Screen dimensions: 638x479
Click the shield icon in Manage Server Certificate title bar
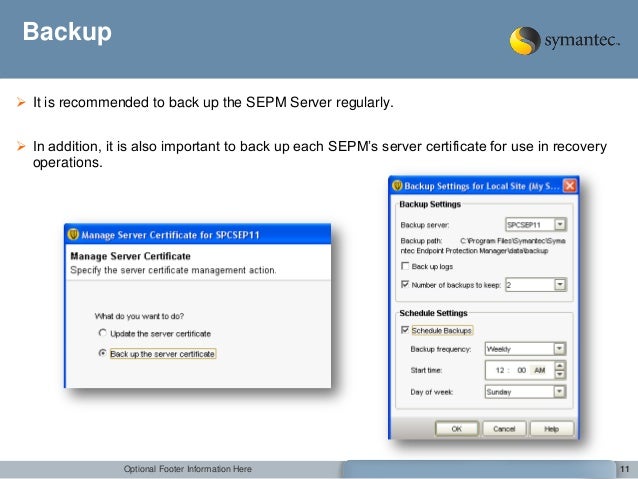pos(73,234)
